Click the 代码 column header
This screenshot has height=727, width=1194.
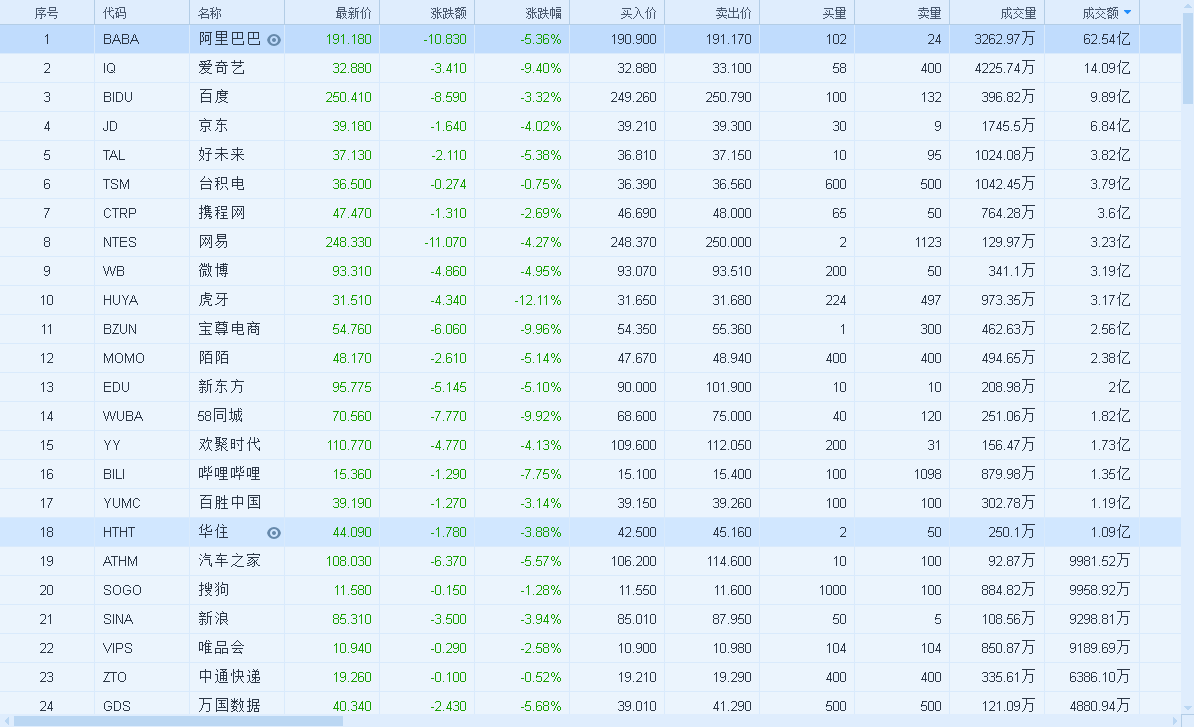[114, 13]
